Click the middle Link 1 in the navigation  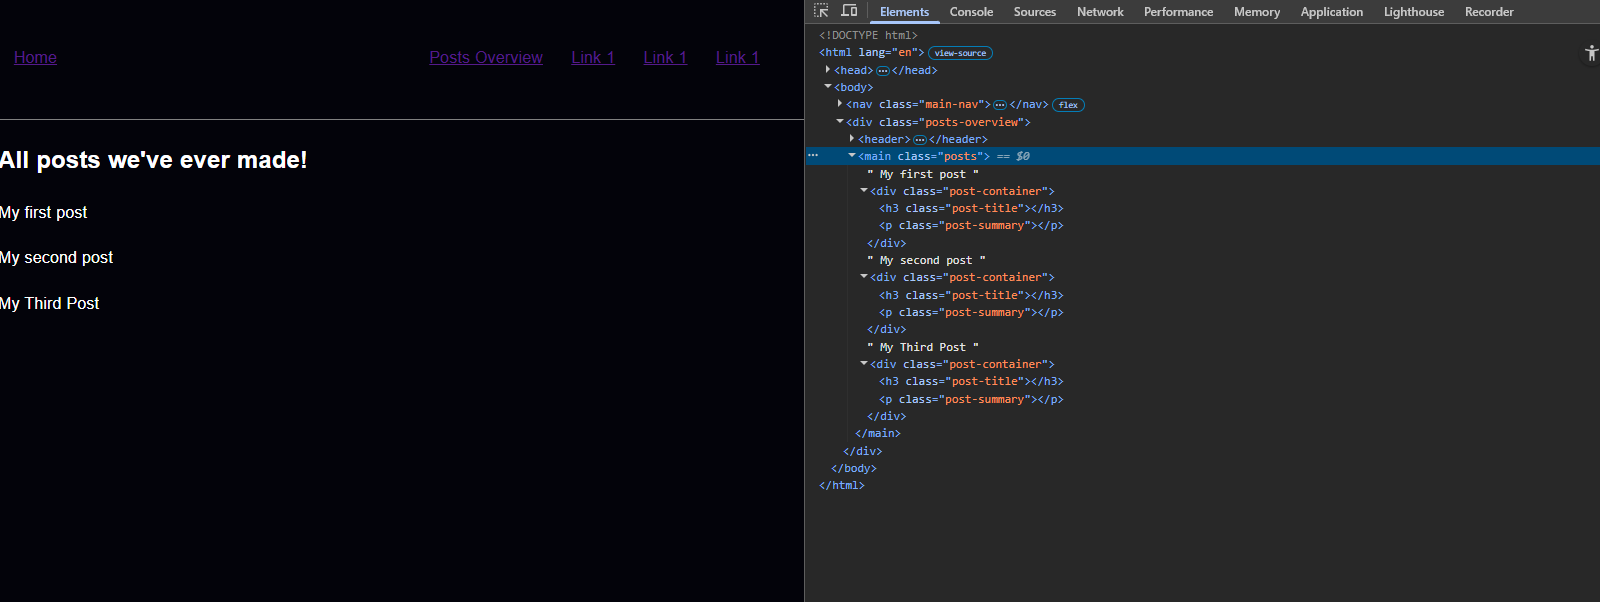[x=665, y=58]
